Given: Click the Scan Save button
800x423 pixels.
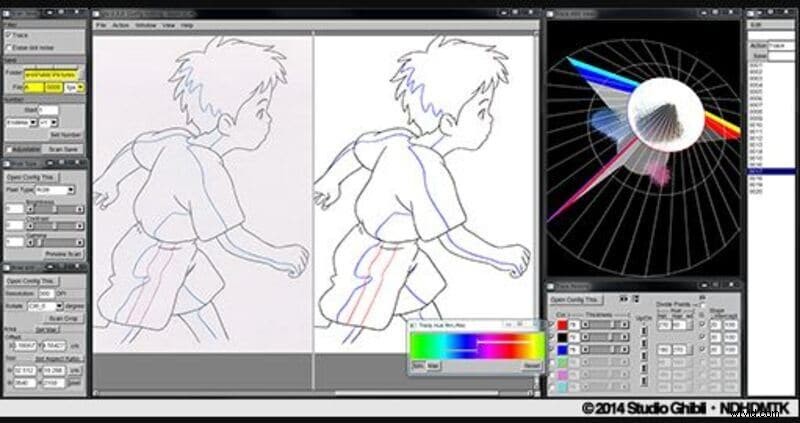Looking at the screenshot, I should (62, 150).
